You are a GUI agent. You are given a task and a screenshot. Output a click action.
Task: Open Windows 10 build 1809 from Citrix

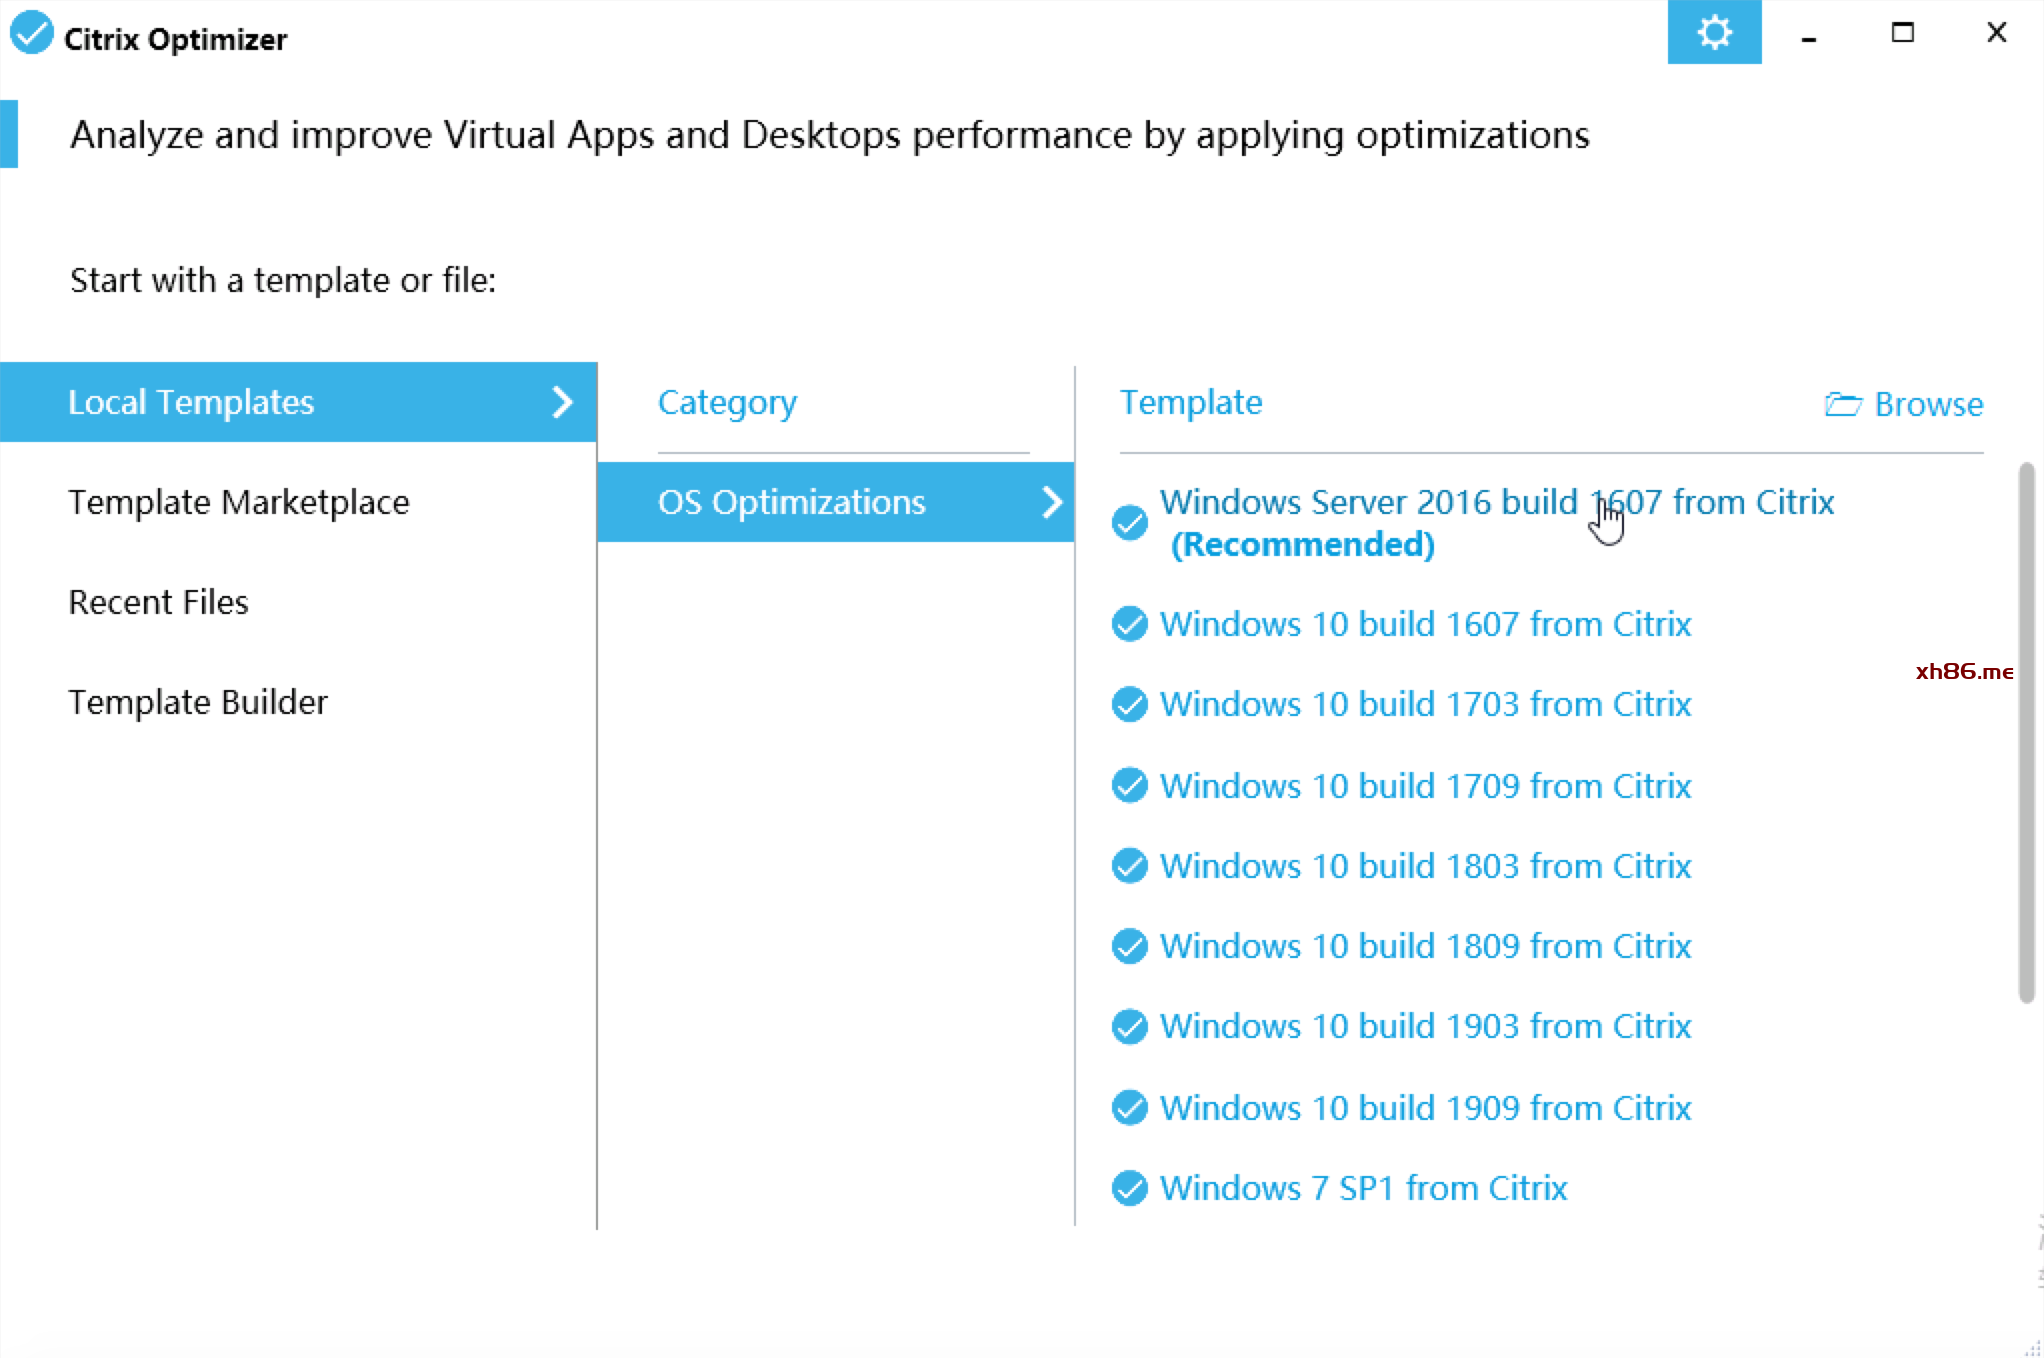point(1425,946)
